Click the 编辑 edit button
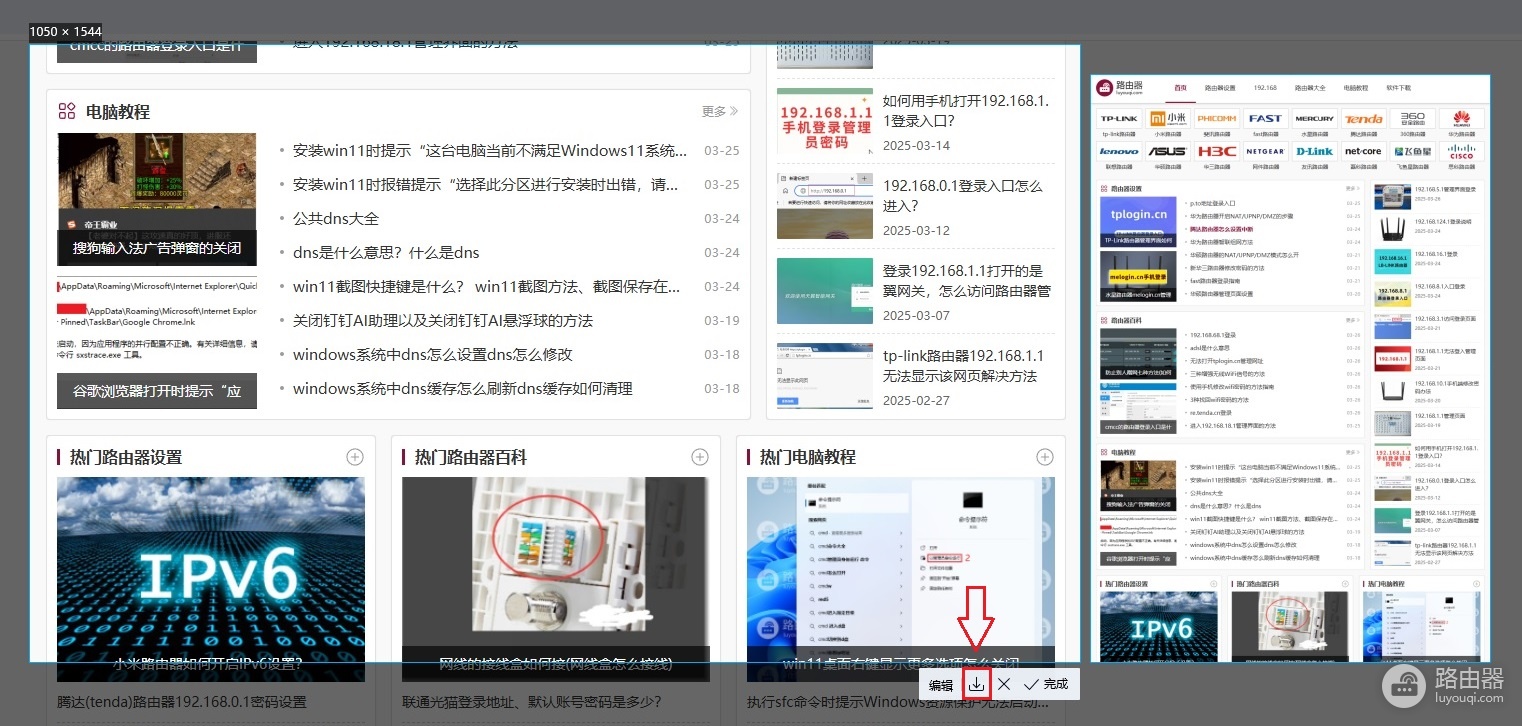The height and width of the screenshot is (726, 1522). tap(941, 685)
